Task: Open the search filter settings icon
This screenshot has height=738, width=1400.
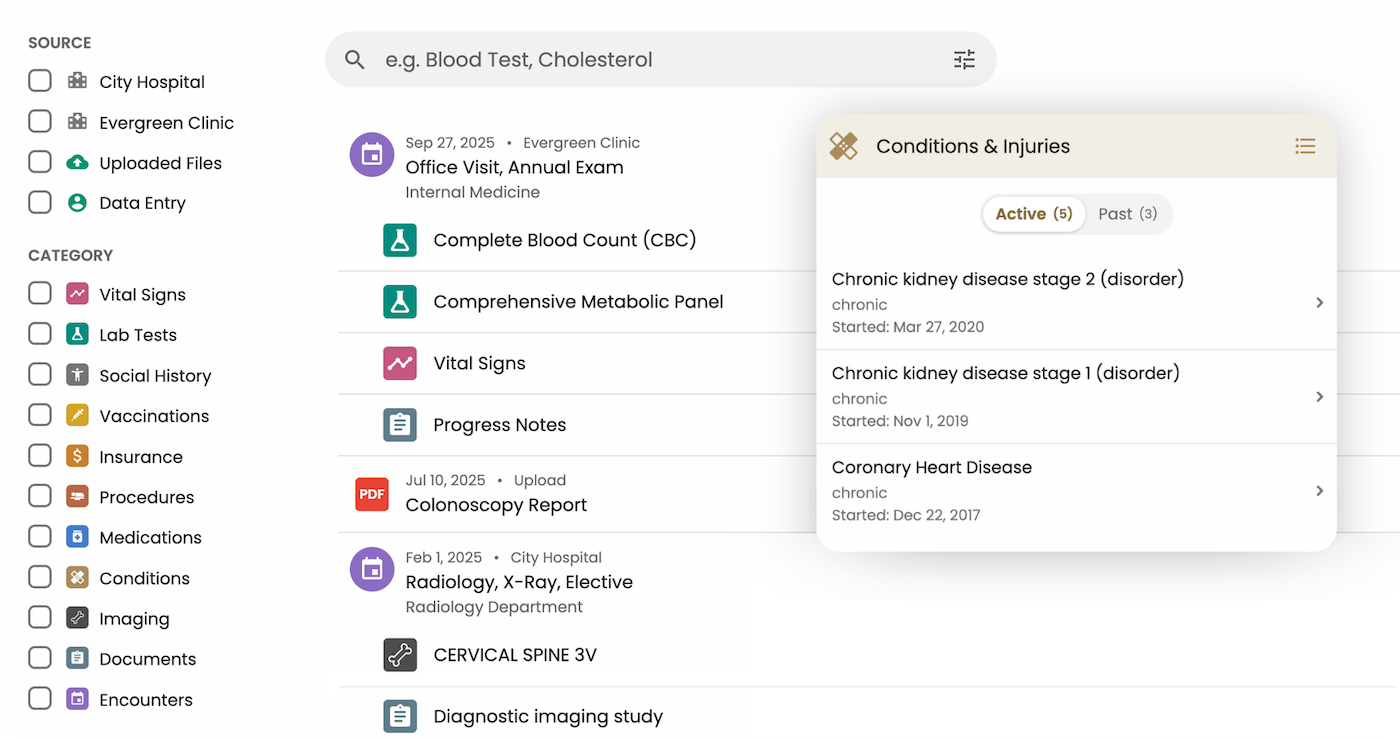Action: pos(964,59)
